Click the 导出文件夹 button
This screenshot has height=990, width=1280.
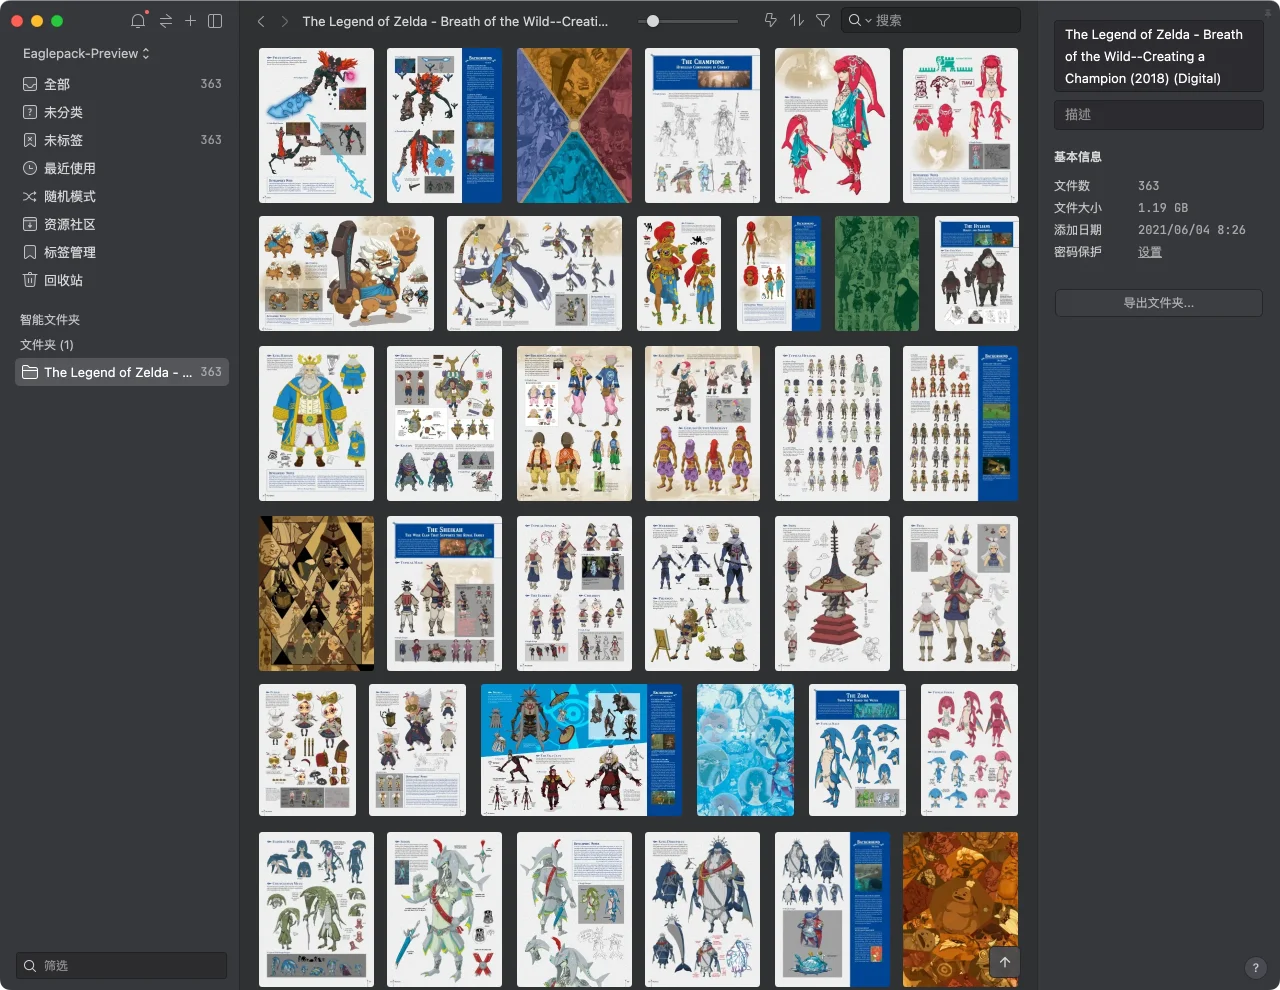1158,303
